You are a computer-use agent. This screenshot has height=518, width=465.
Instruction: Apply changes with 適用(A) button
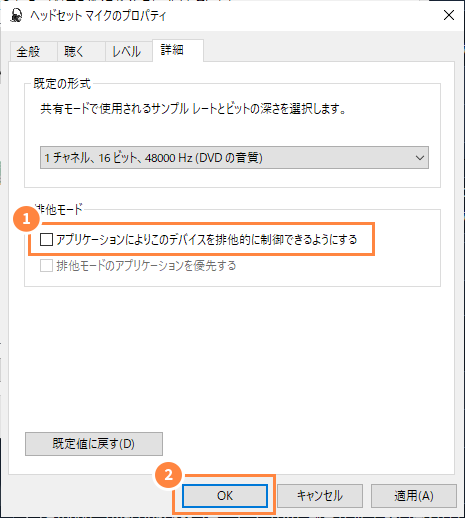pos(414,496)
